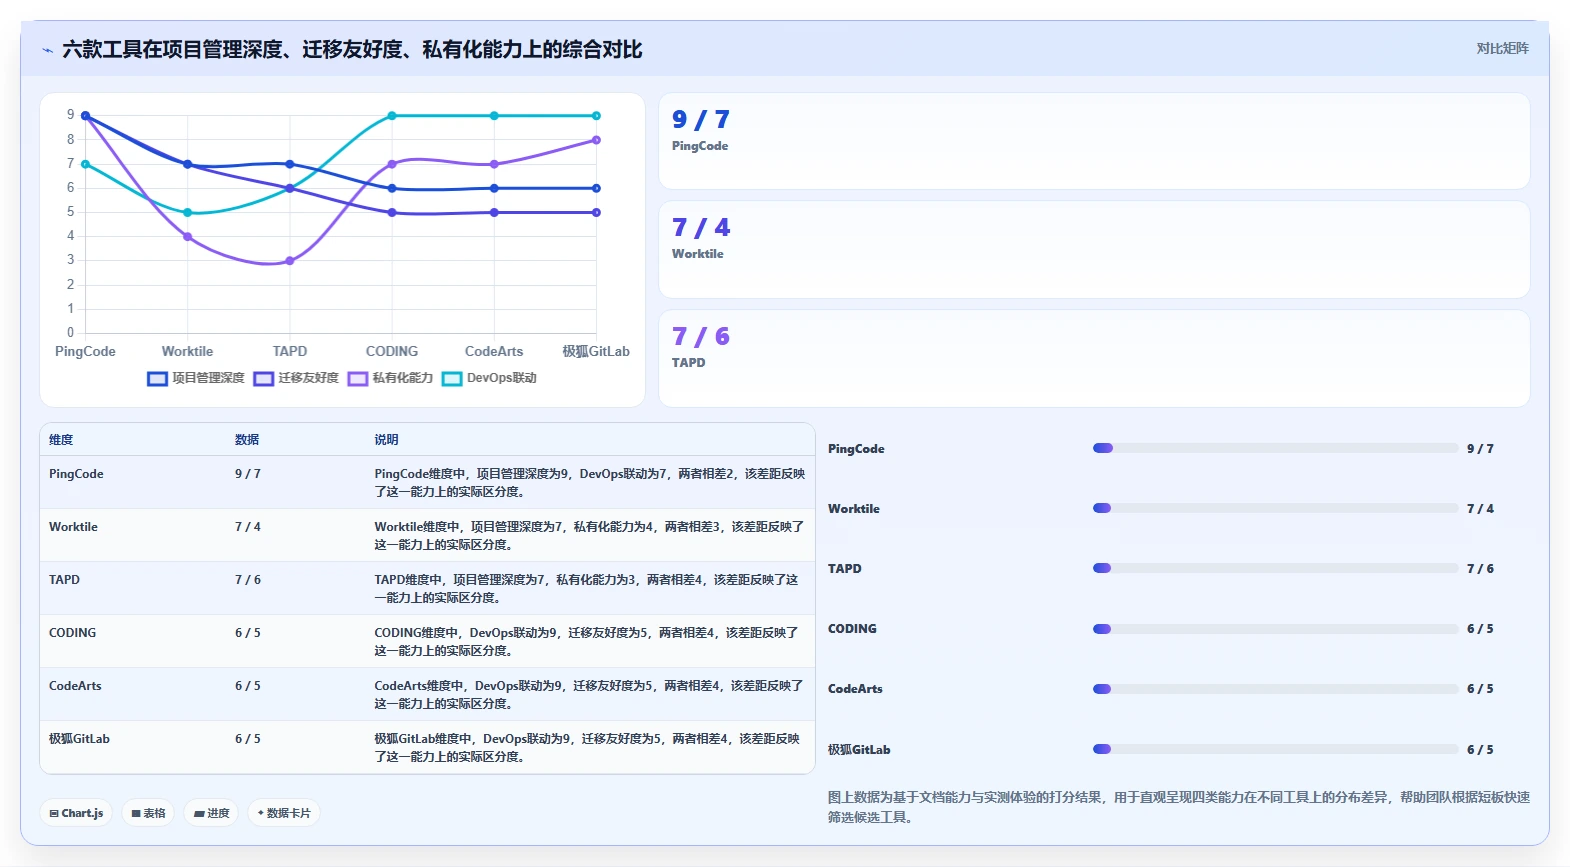
Task: Click the Worktile description text in the table
Action: (589, 536)
